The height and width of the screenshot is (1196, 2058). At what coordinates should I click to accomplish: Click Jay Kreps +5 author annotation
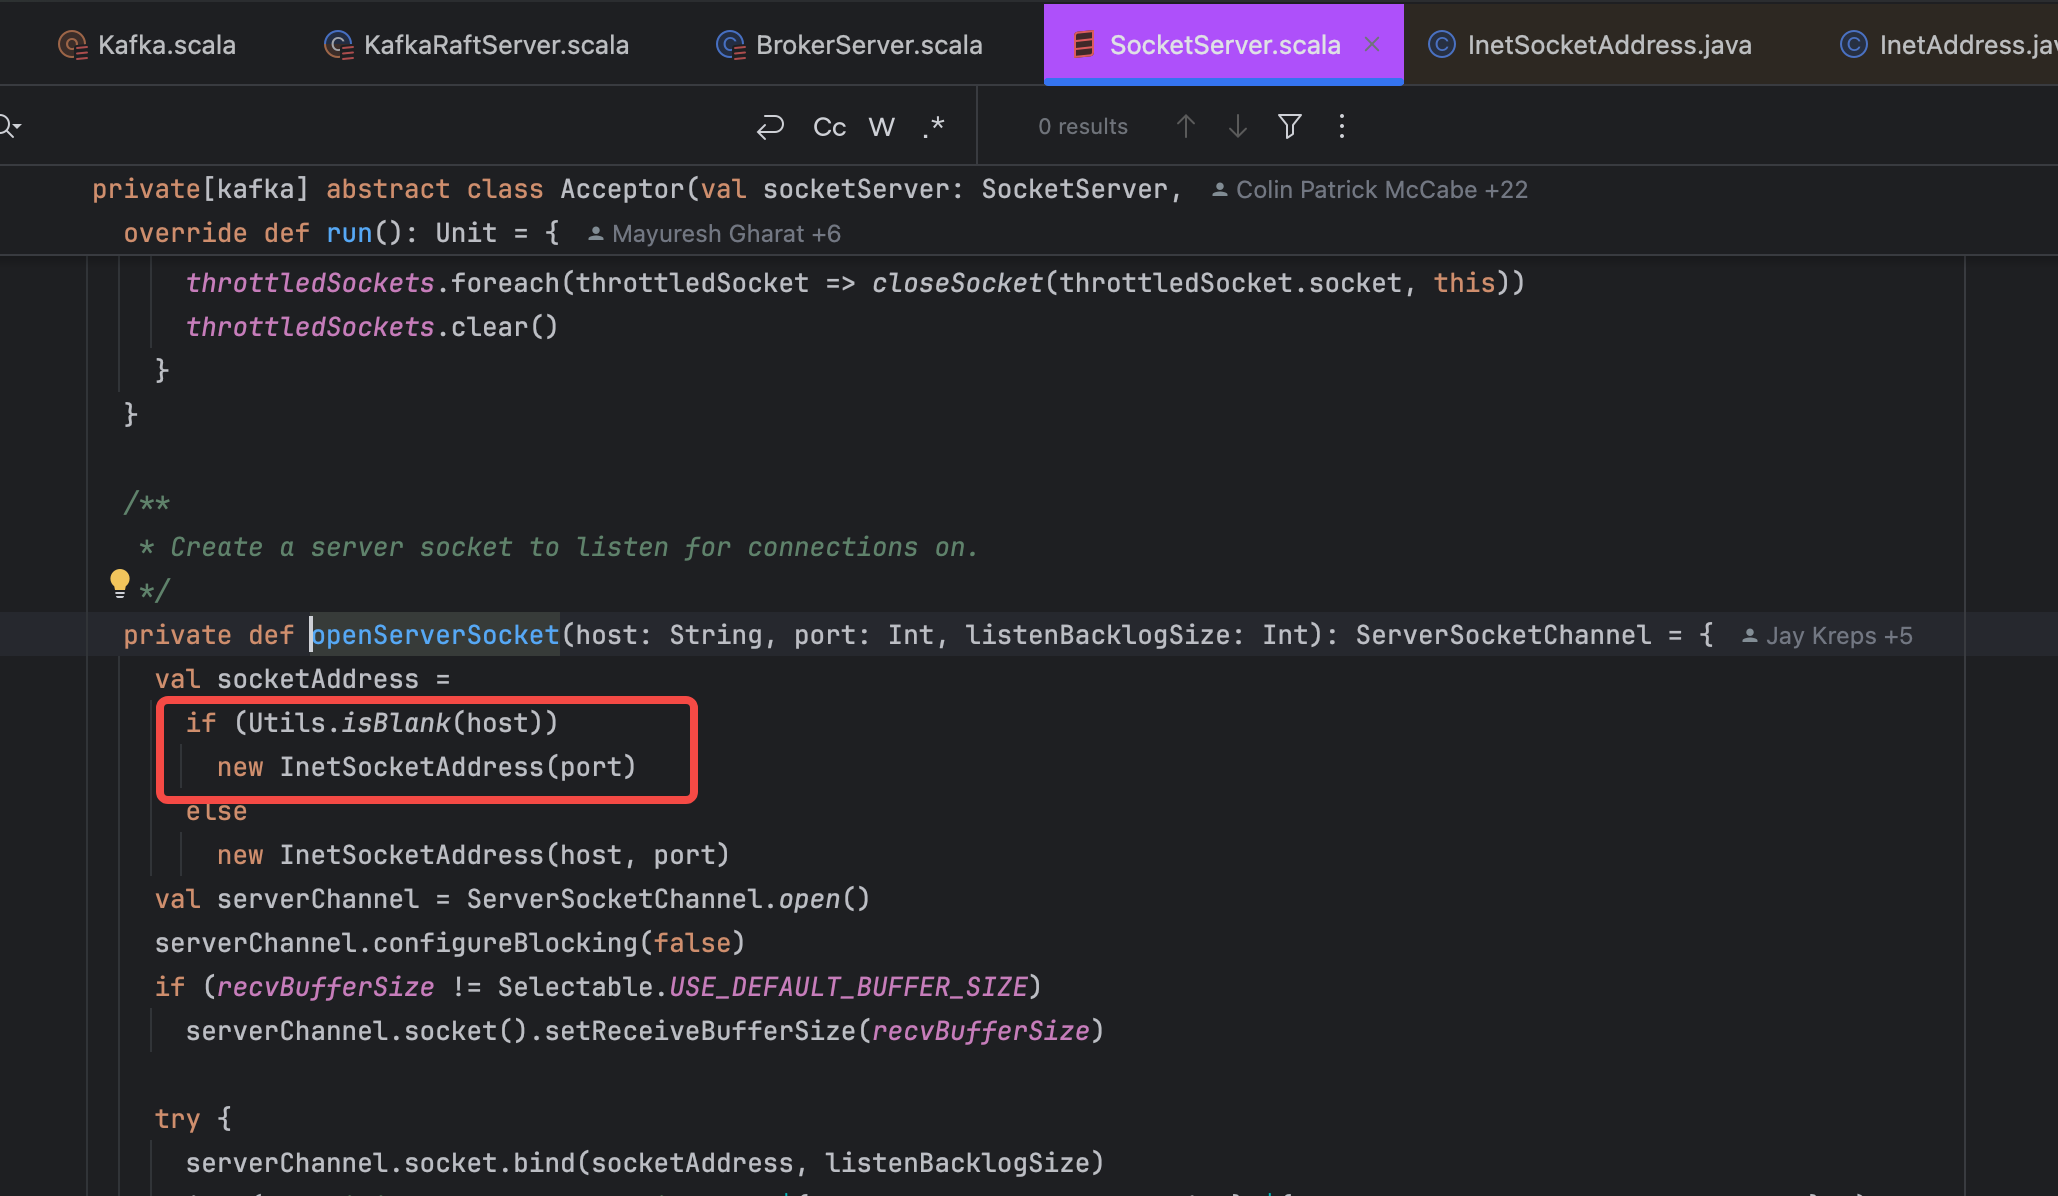pos(1827,636)
